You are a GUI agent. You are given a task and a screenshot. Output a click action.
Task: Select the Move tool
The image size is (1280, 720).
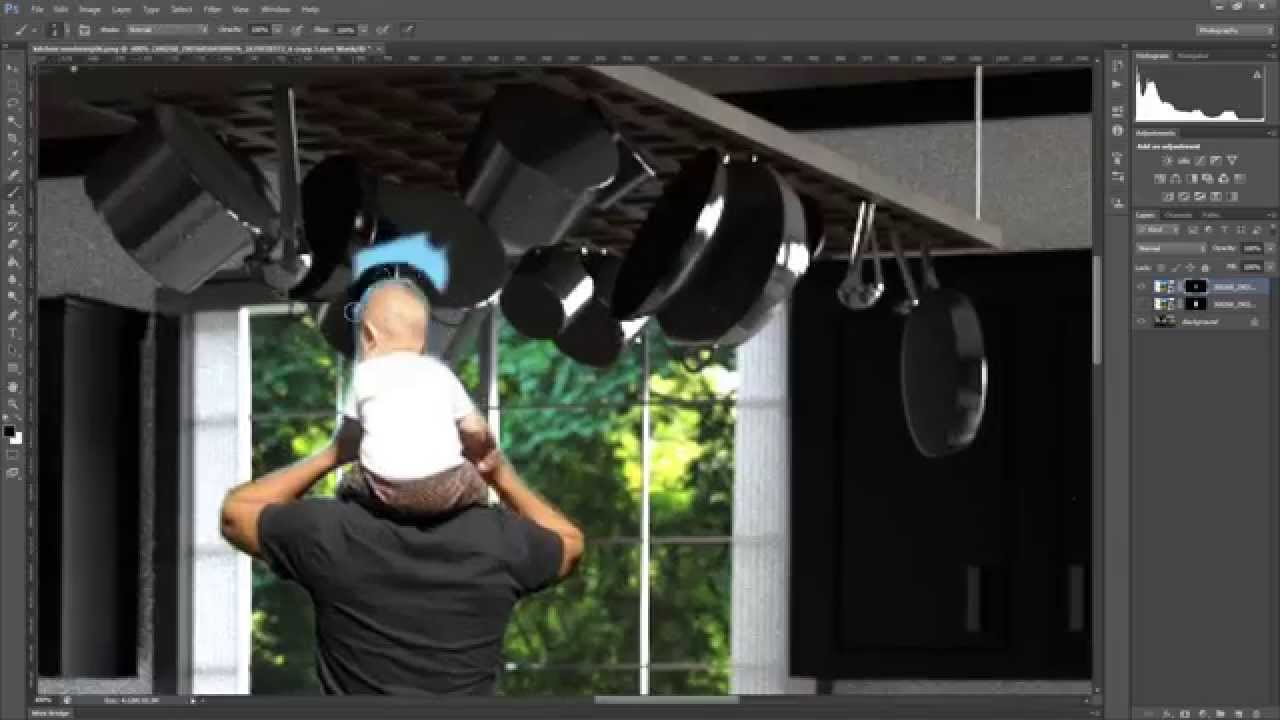pyautogui.click(x=13, y=67)
